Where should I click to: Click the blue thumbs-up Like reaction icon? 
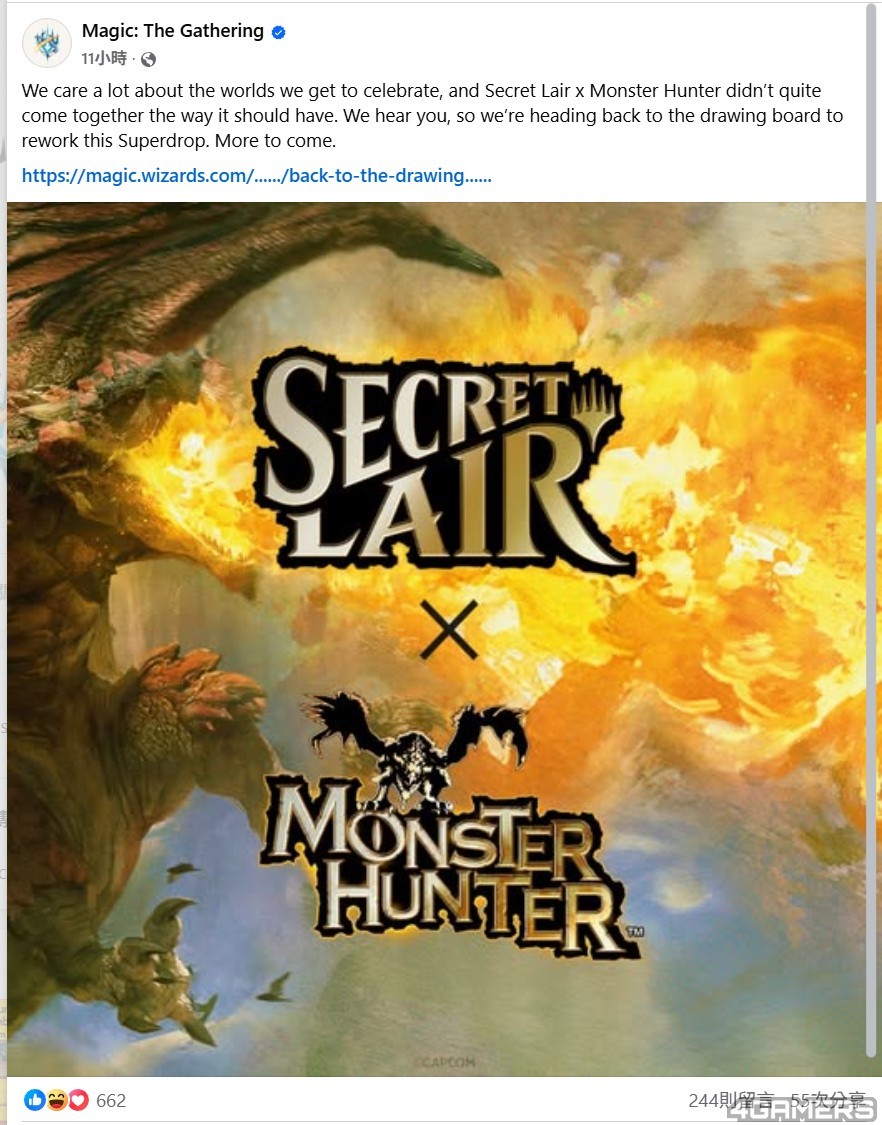pos(34,1099)
